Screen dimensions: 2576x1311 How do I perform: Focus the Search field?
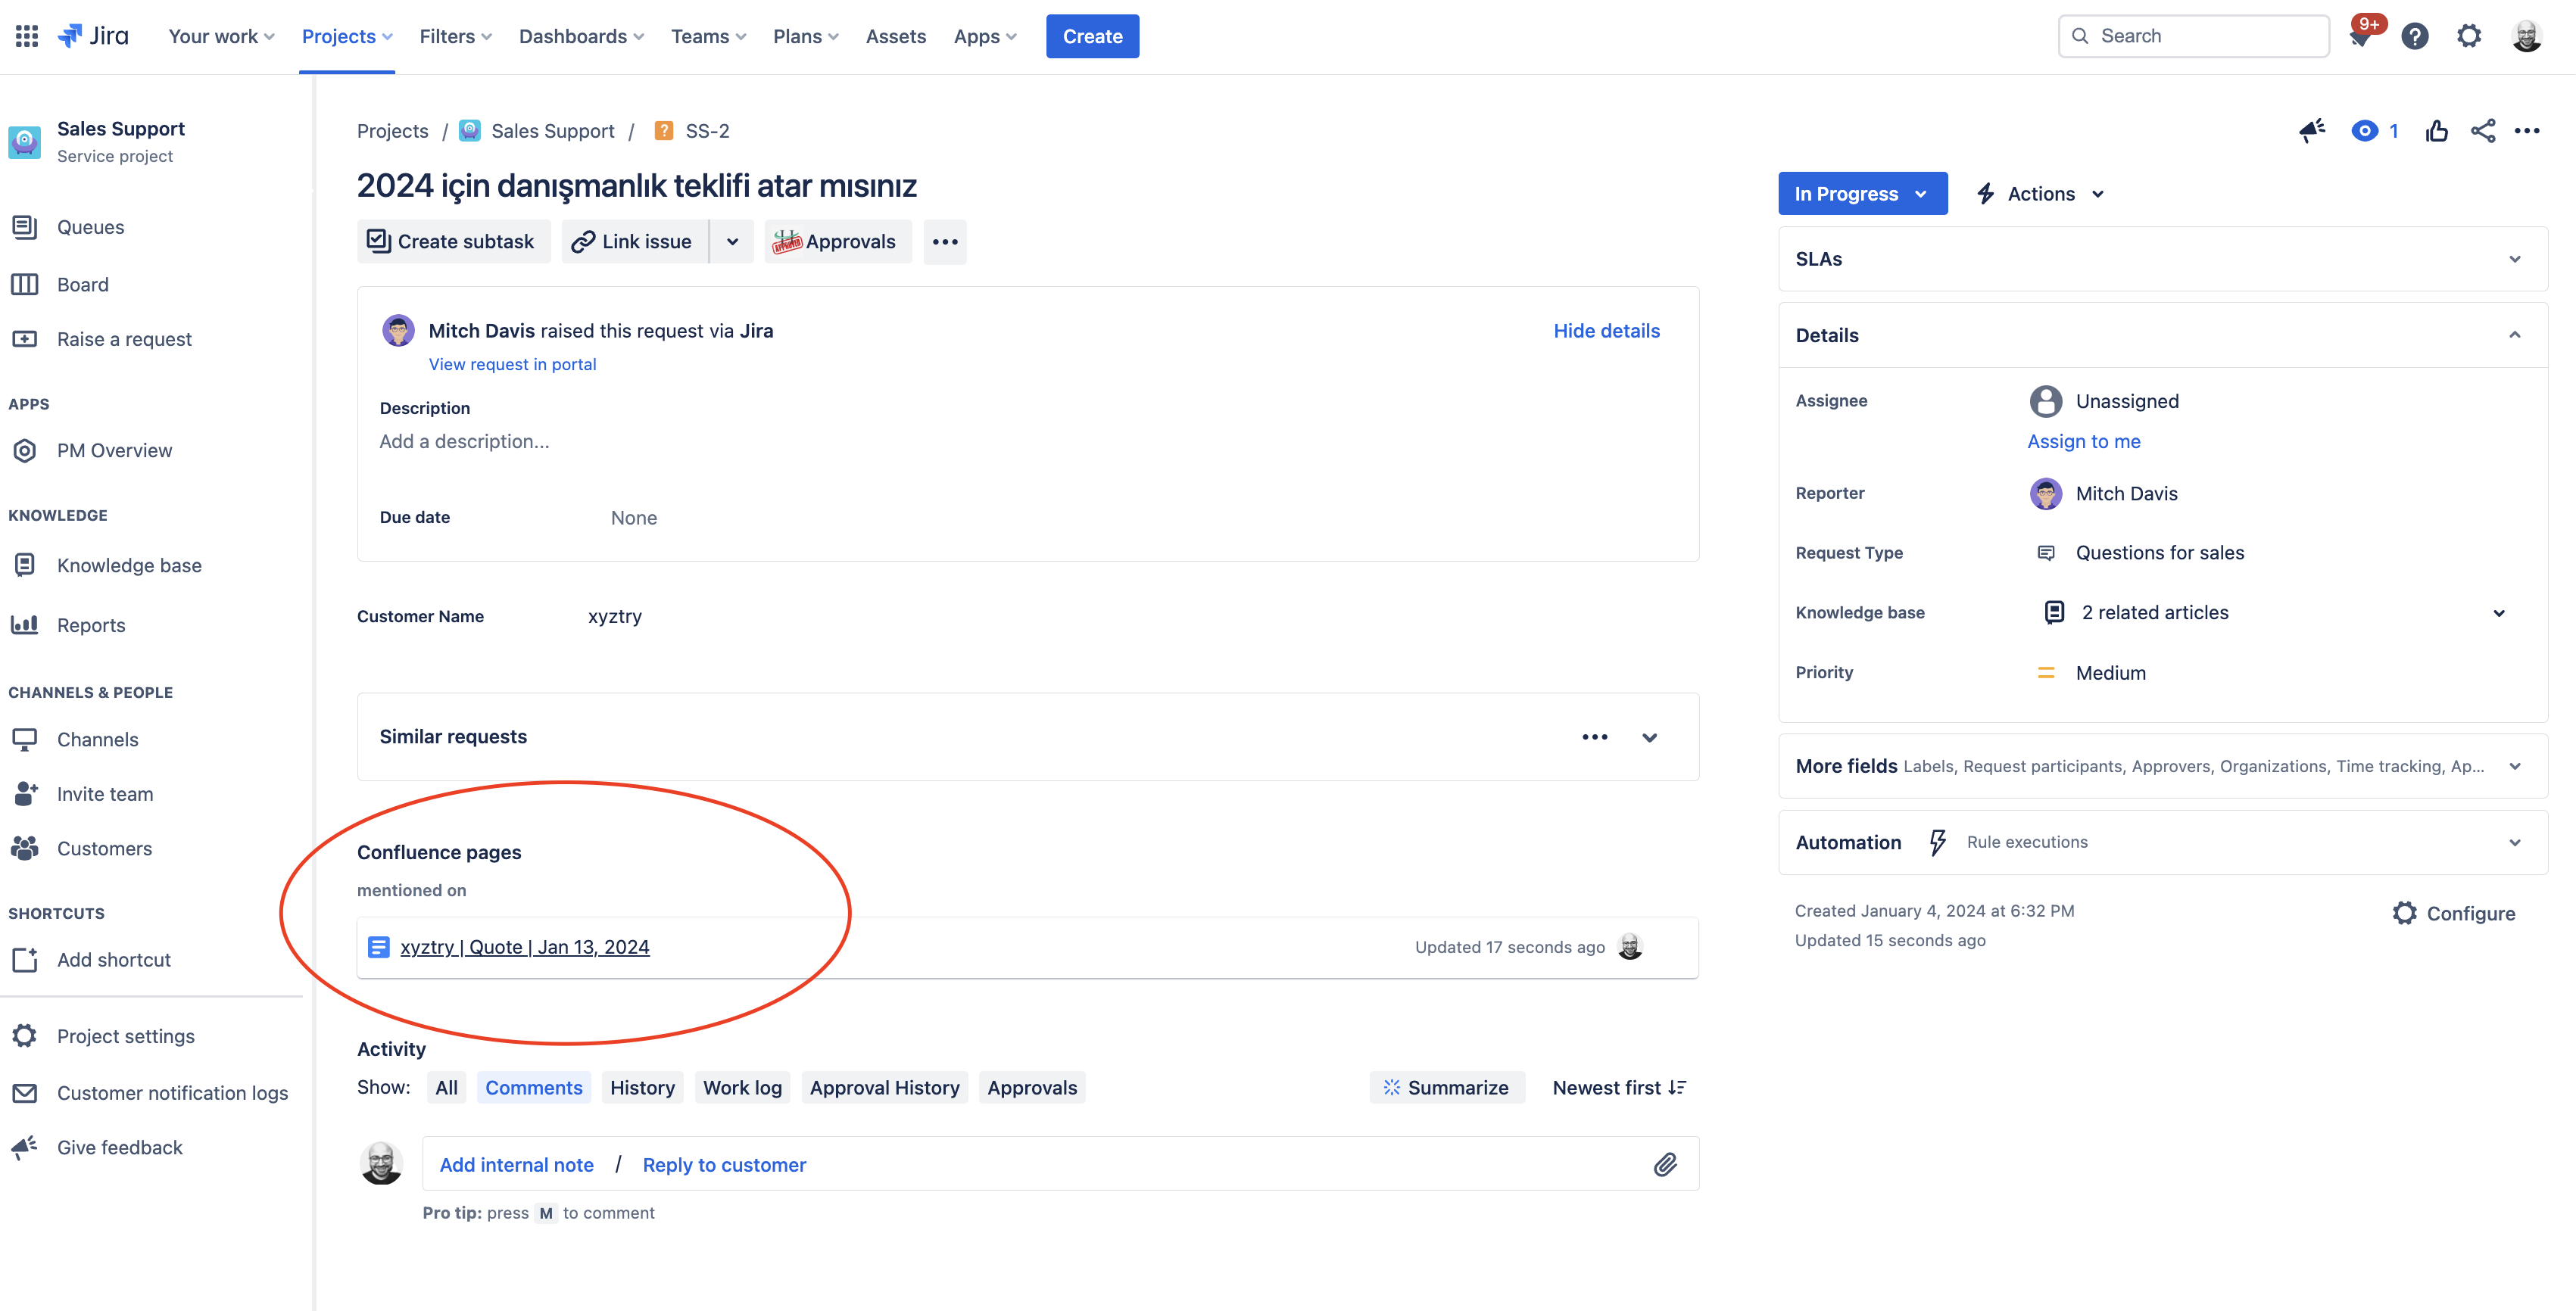tap(2194, 36)
